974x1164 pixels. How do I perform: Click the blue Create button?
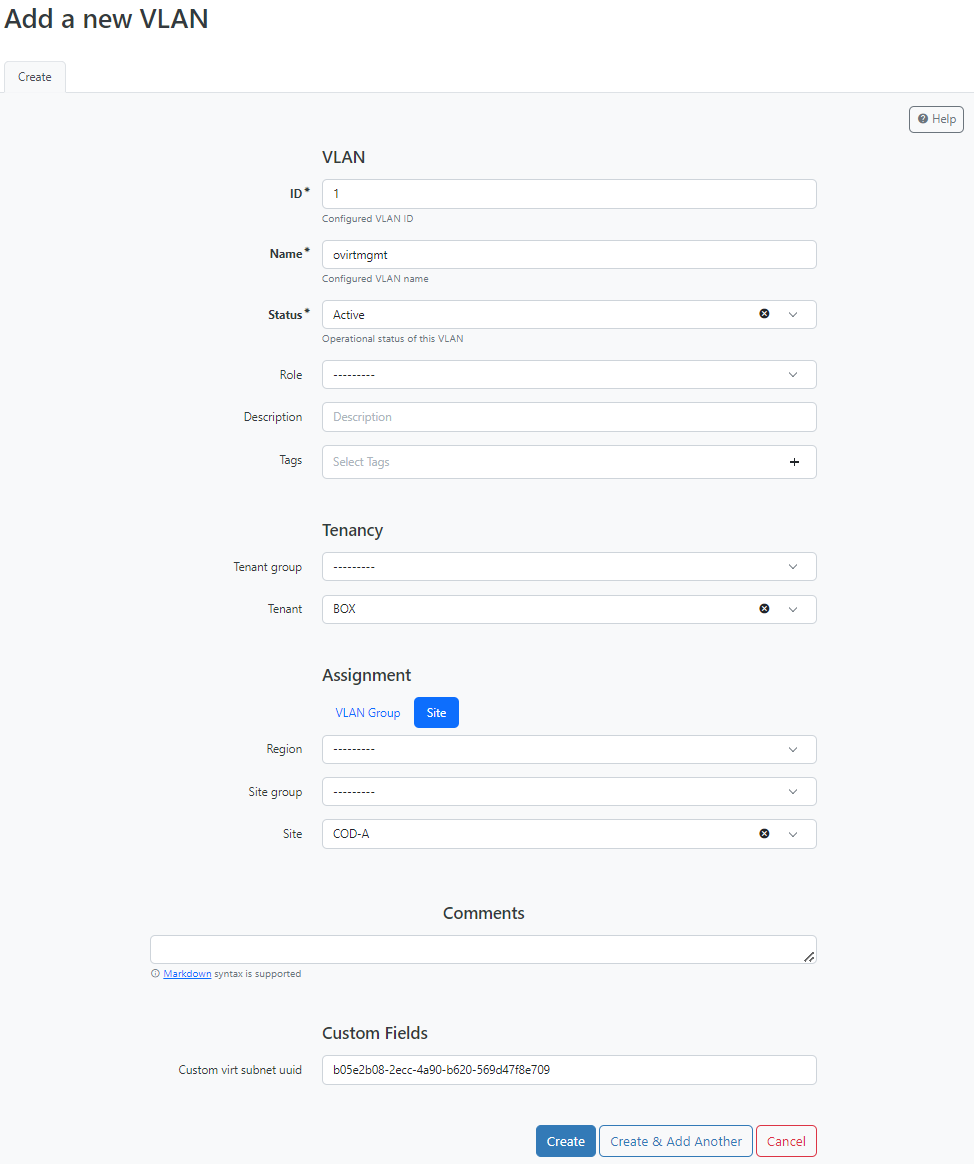566,1141
